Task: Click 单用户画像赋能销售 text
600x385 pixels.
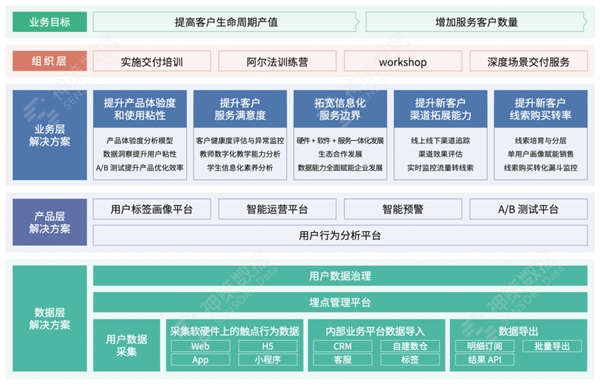Action: [x=541, y=154]
